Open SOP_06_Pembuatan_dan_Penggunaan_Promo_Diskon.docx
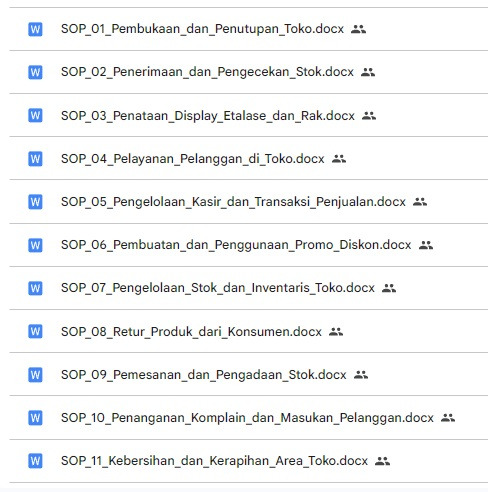 pos(236,245)
